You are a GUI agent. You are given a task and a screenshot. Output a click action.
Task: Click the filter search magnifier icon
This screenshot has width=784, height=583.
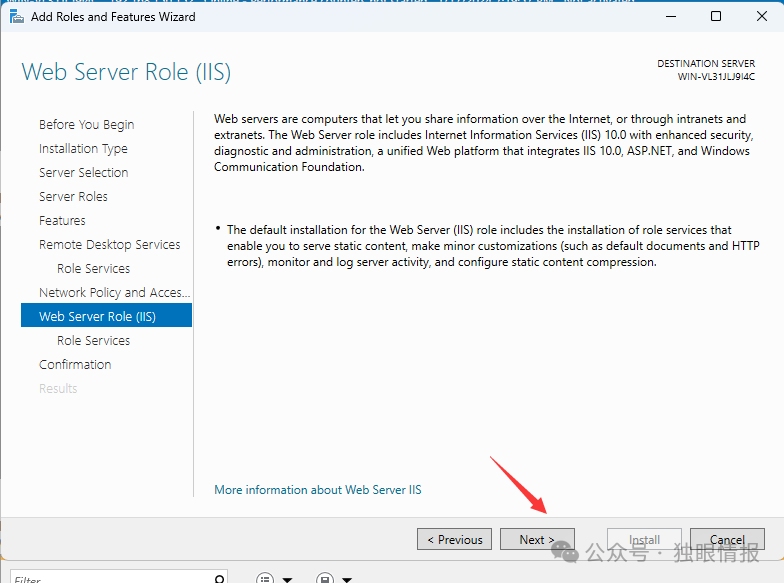[x=219, y=579]
